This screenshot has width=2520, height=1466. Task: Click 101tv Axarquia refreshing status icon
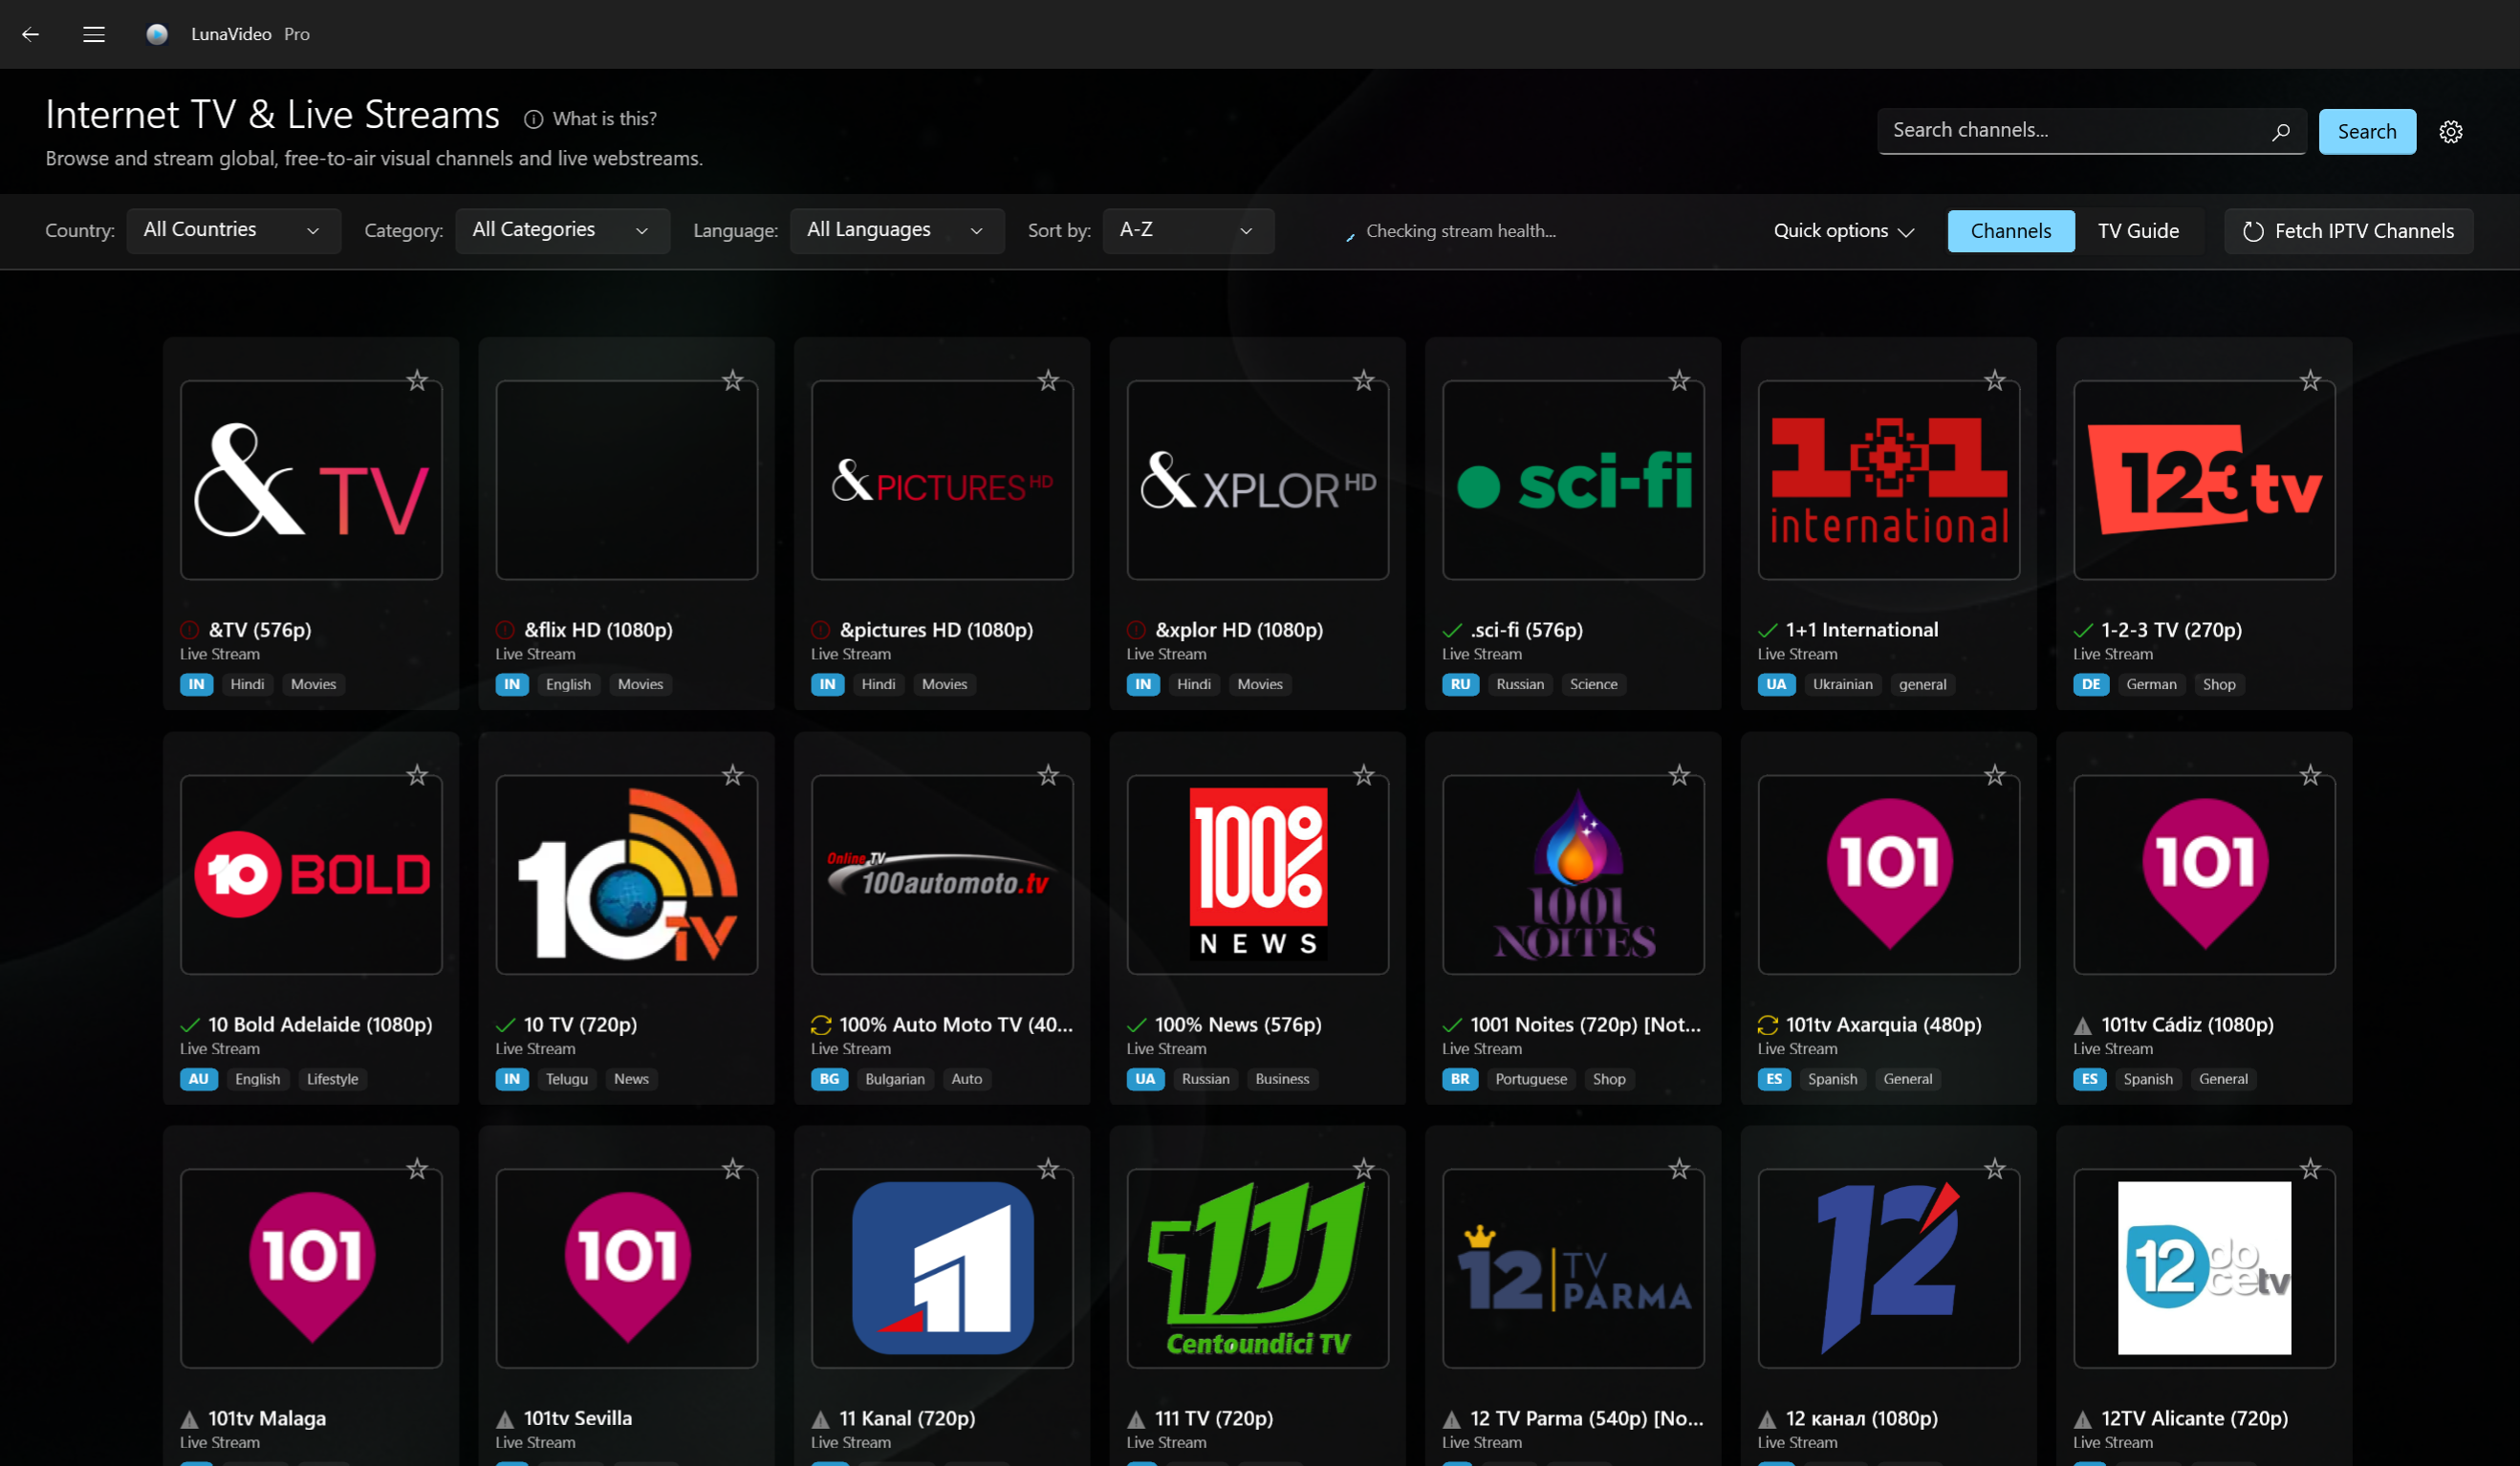tap(1768, 1025)
